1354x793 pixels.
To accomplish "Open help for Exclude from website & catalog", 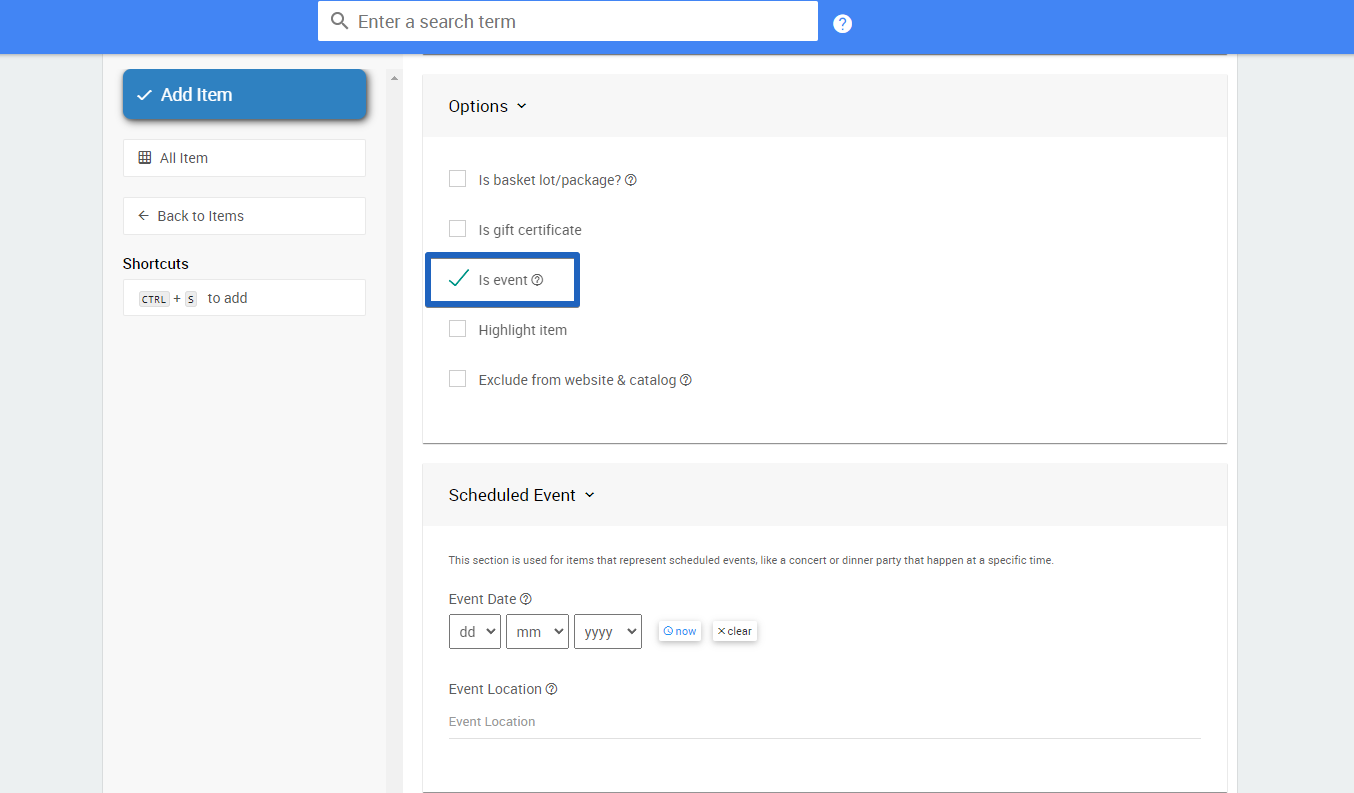I will [686, 381].
